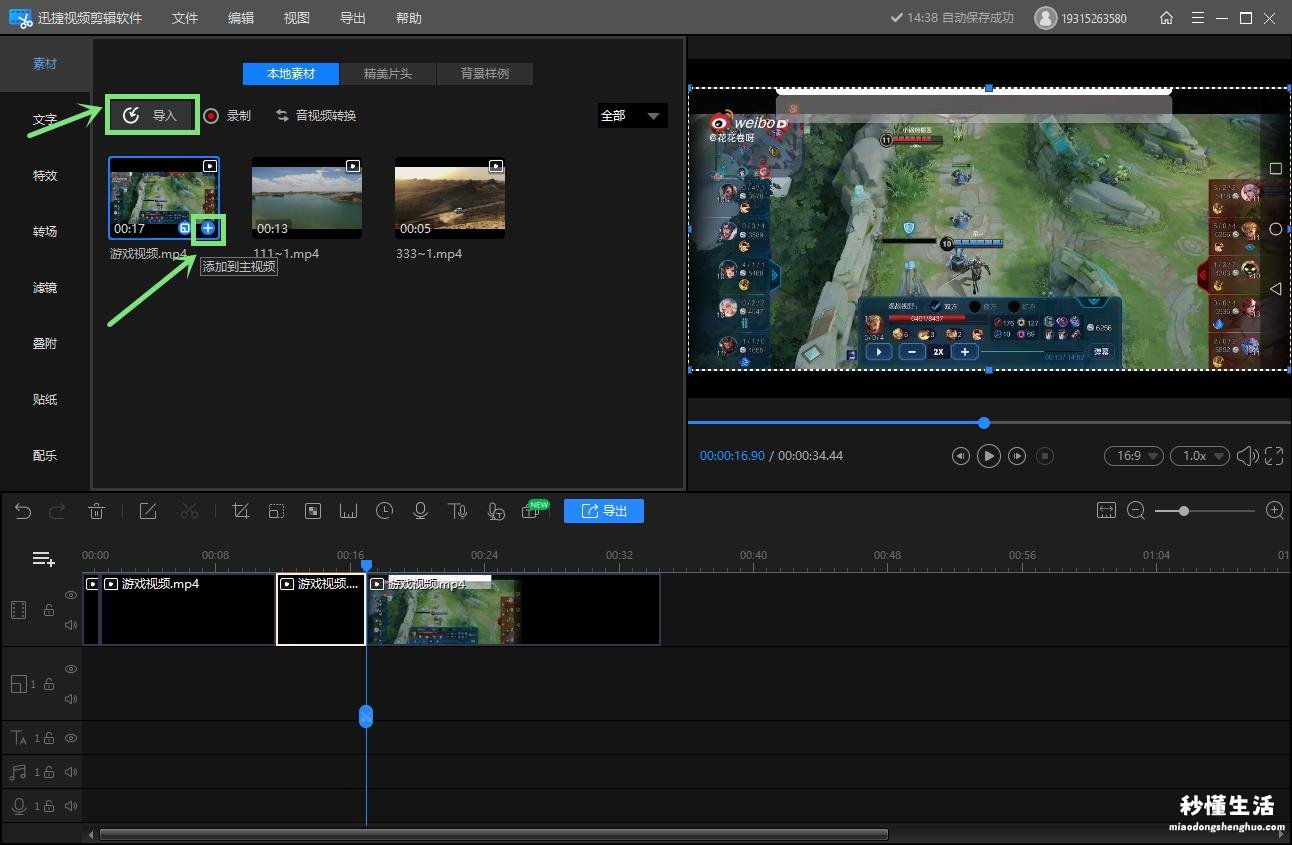The height and width of the screenshot is (845, 1292).
Task: Mute the voice recording track
Action: point(71,806)
